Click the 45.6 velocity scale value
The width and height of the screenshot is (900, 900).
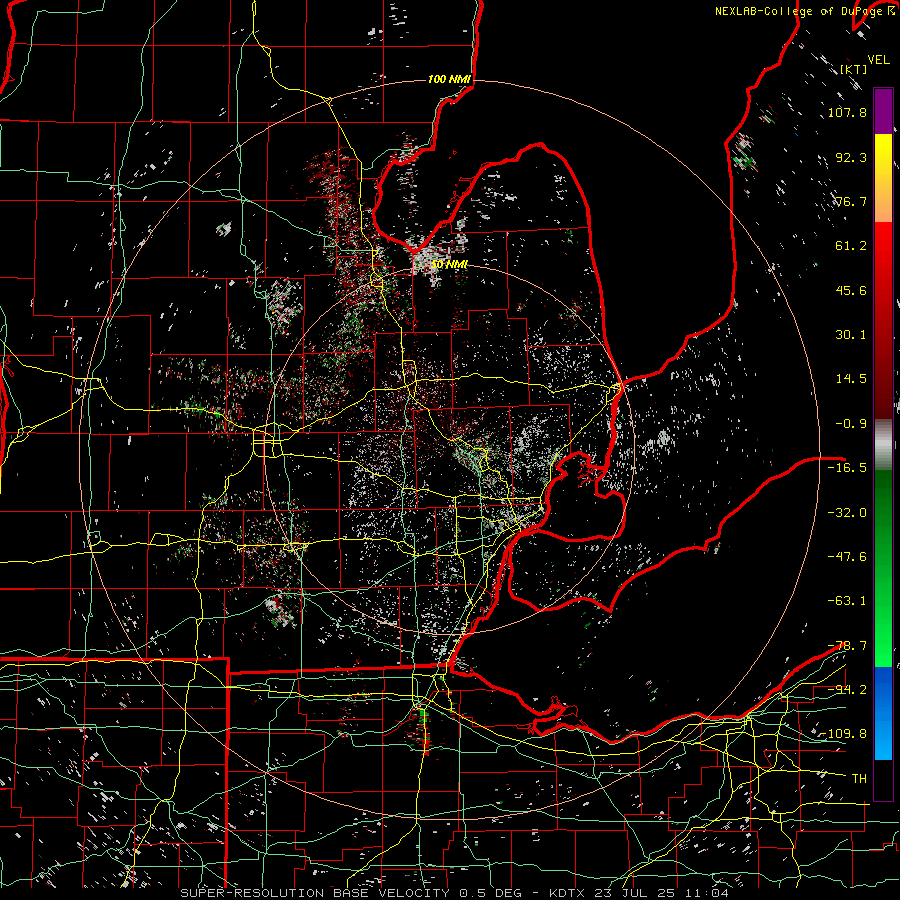pyautogui.click(x=851, y=290)
